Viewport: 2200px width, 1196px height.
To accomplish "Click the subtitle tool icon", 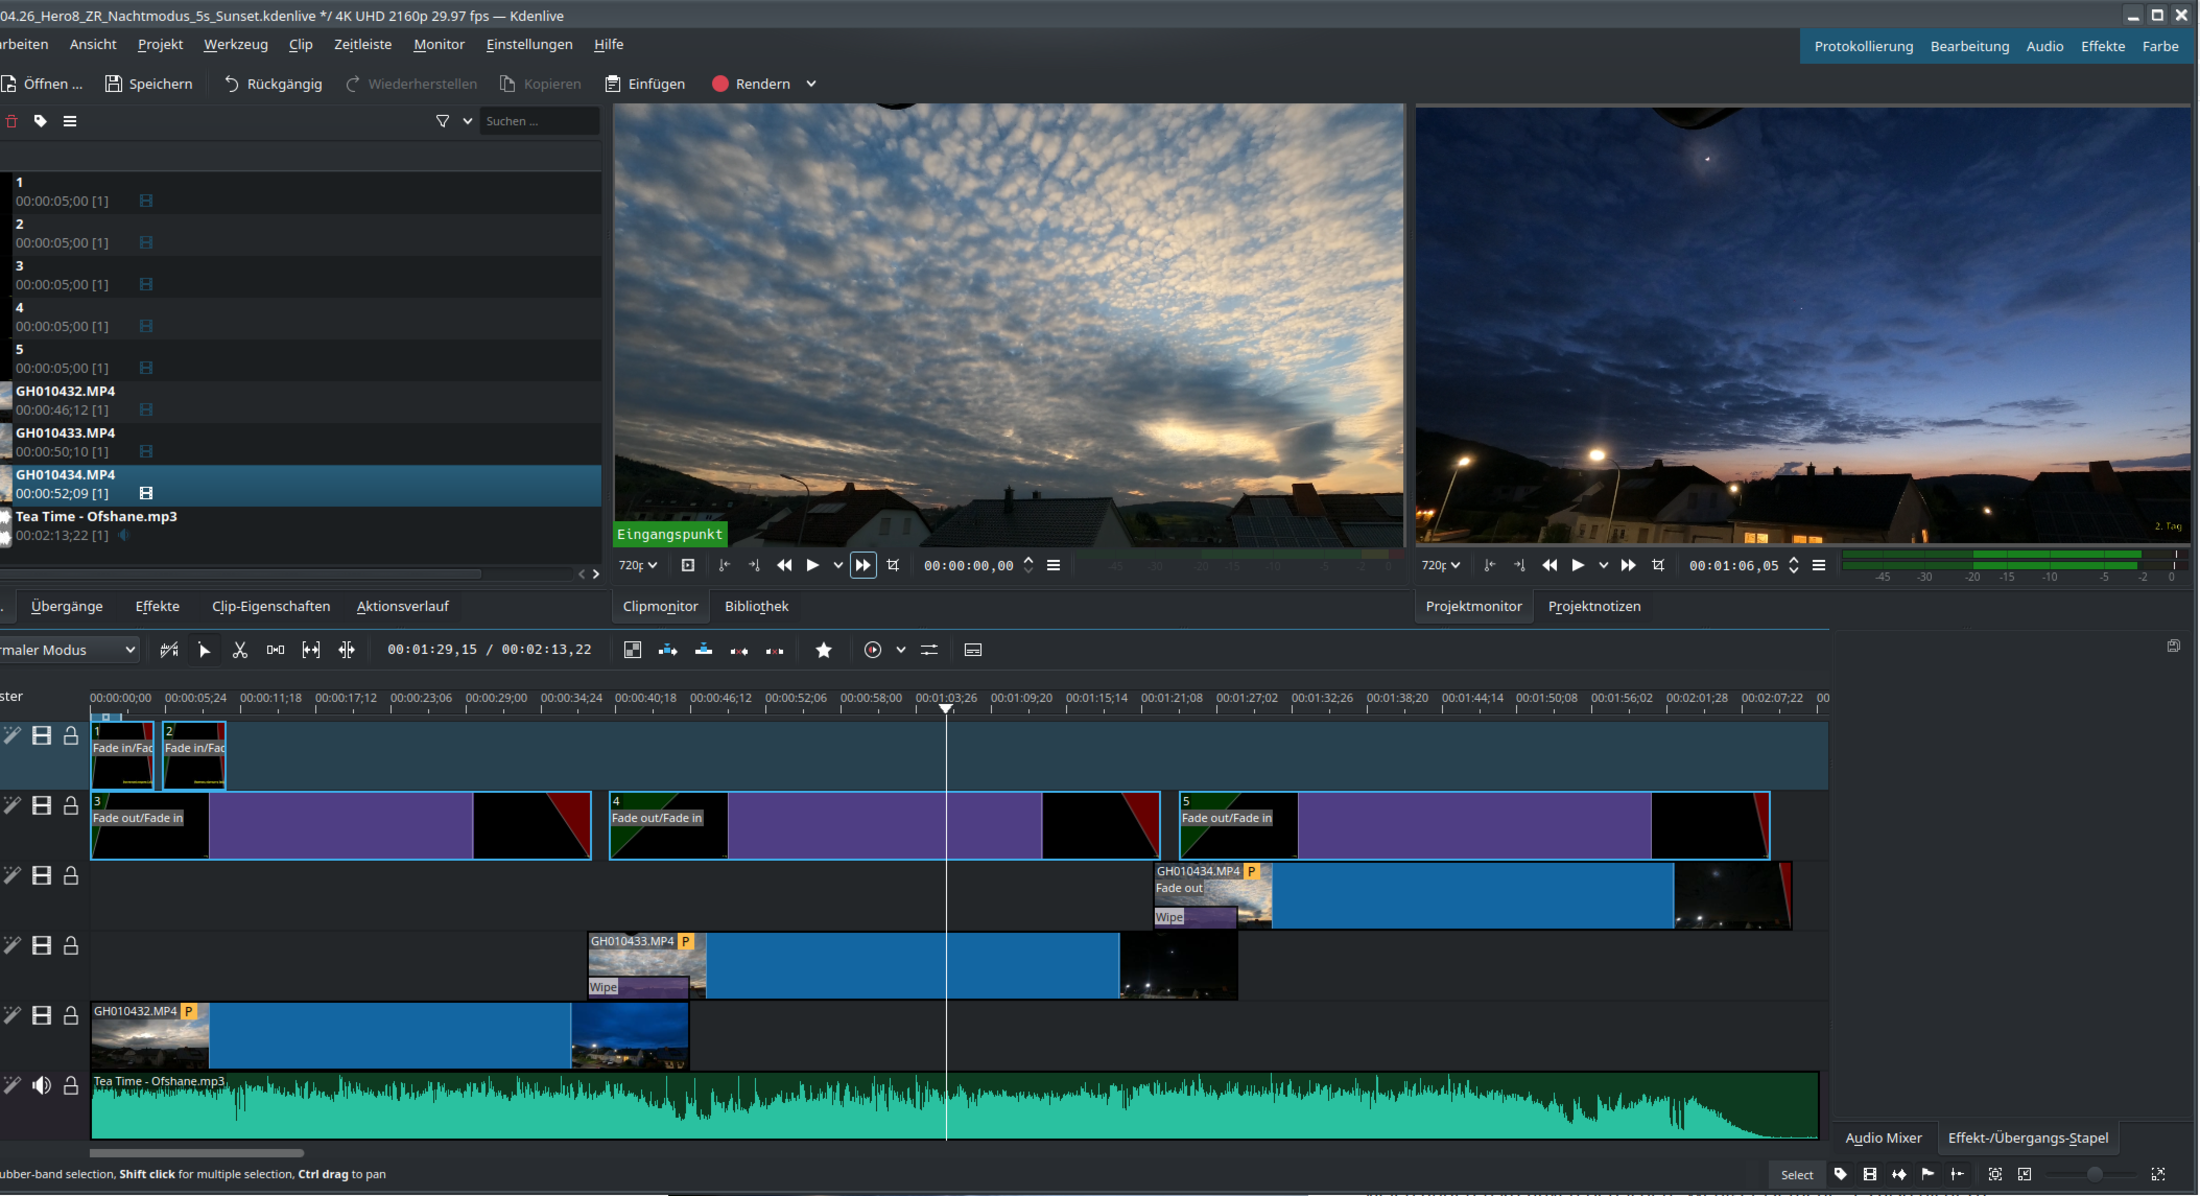I will tap(972, 650).
